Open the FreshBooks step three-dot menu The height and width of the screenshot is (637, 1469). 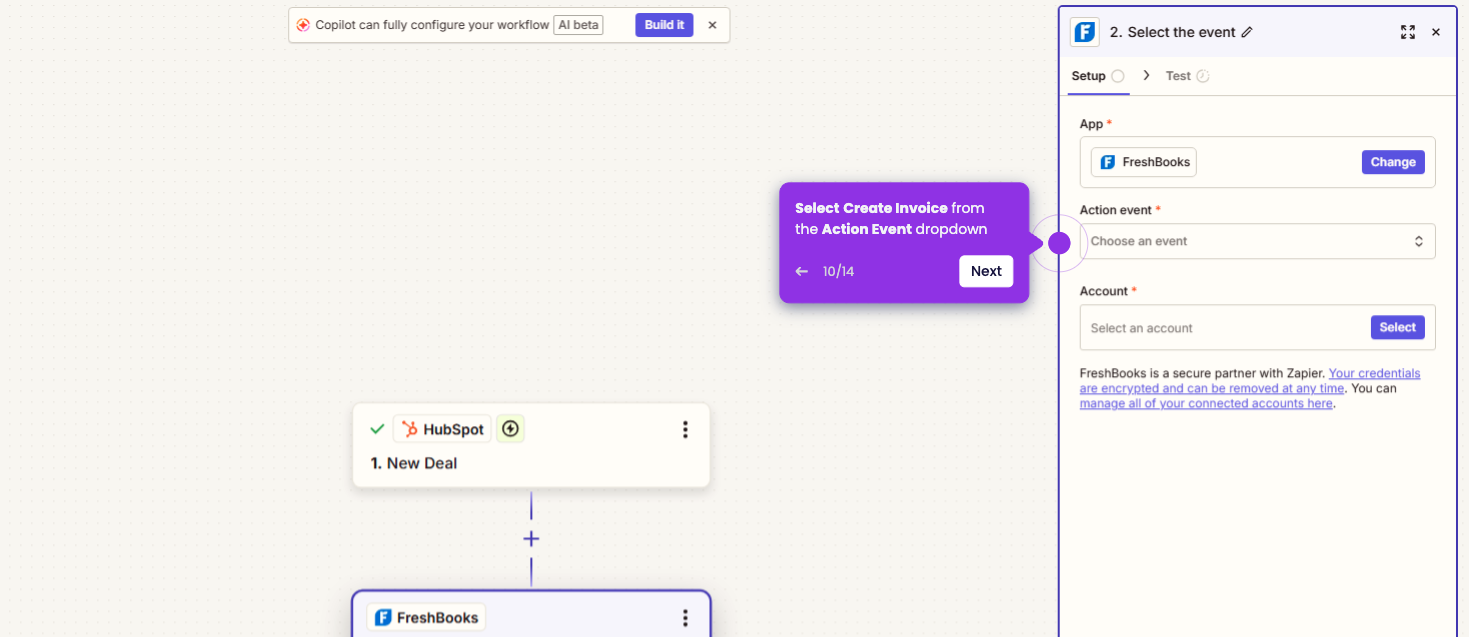(685, 618)
